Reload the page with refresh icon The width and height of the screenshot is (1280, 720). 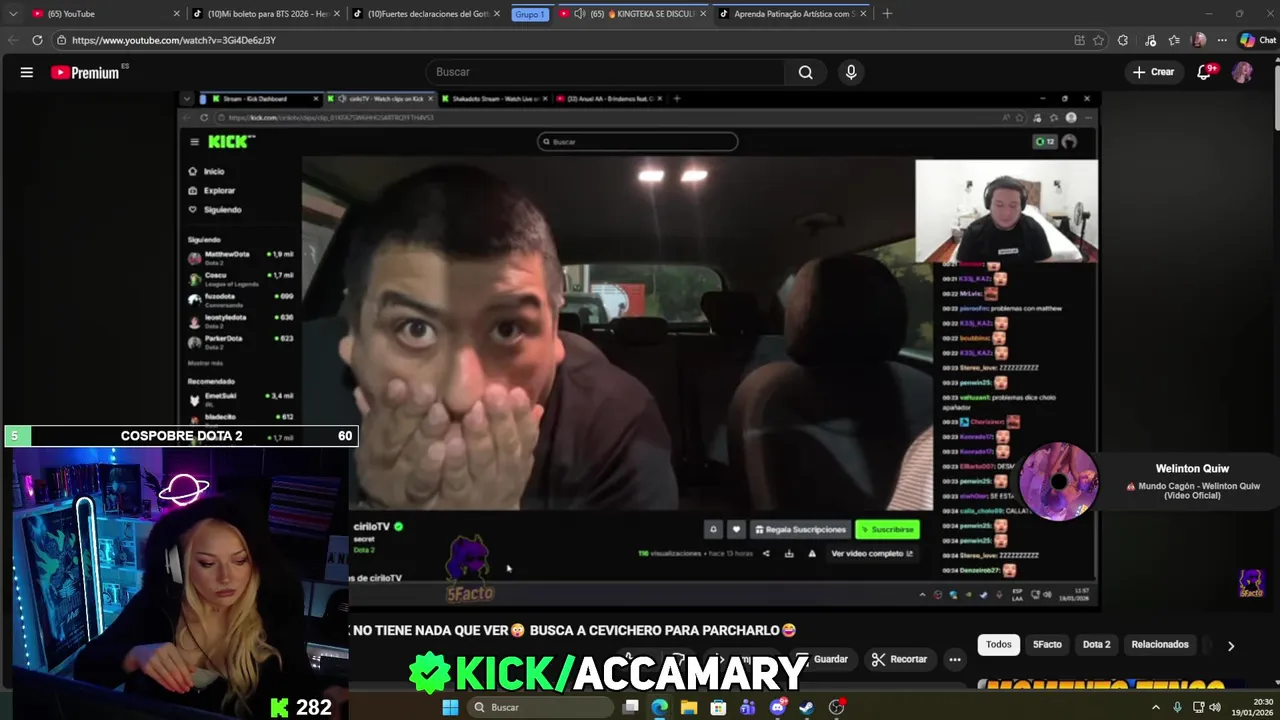coord(37,40)
